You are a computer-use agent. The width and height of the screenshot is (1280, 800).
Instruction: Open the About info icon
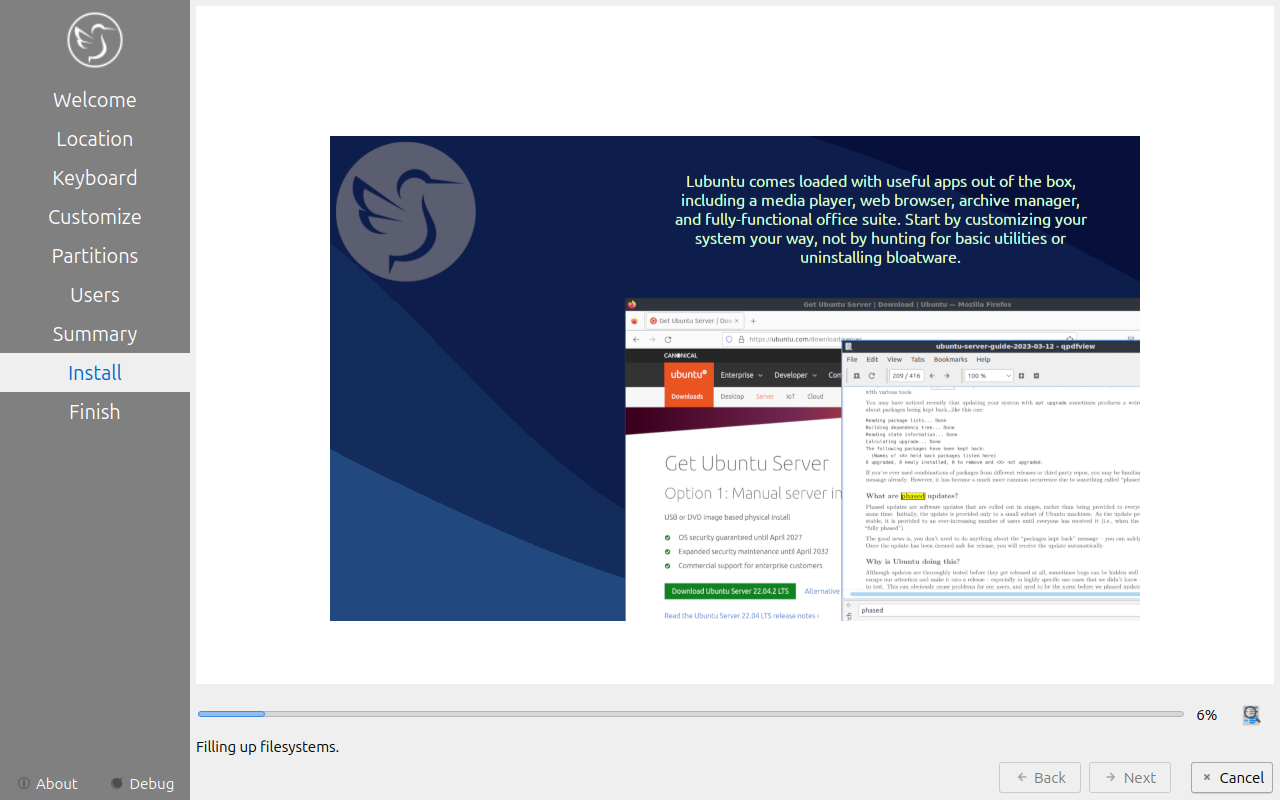click(24, 783)
